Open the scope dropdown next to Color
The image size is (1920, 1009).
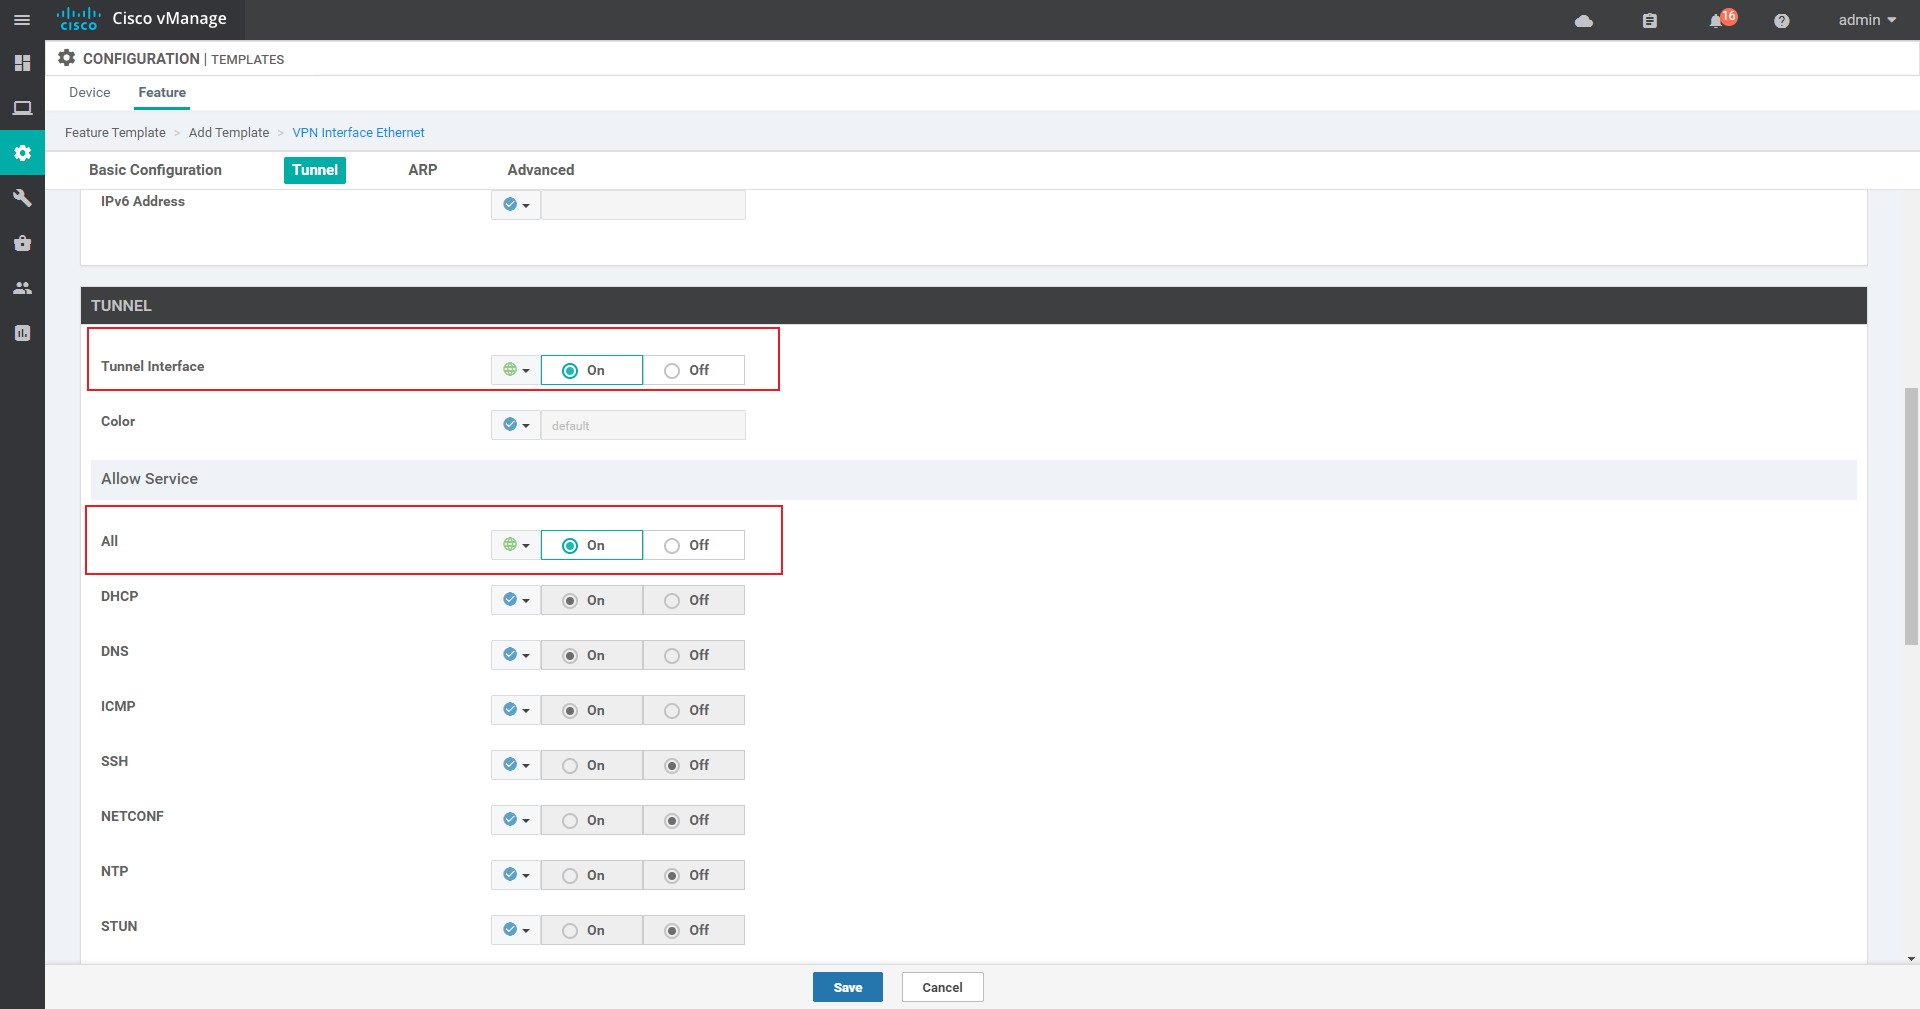pos(515,424)
